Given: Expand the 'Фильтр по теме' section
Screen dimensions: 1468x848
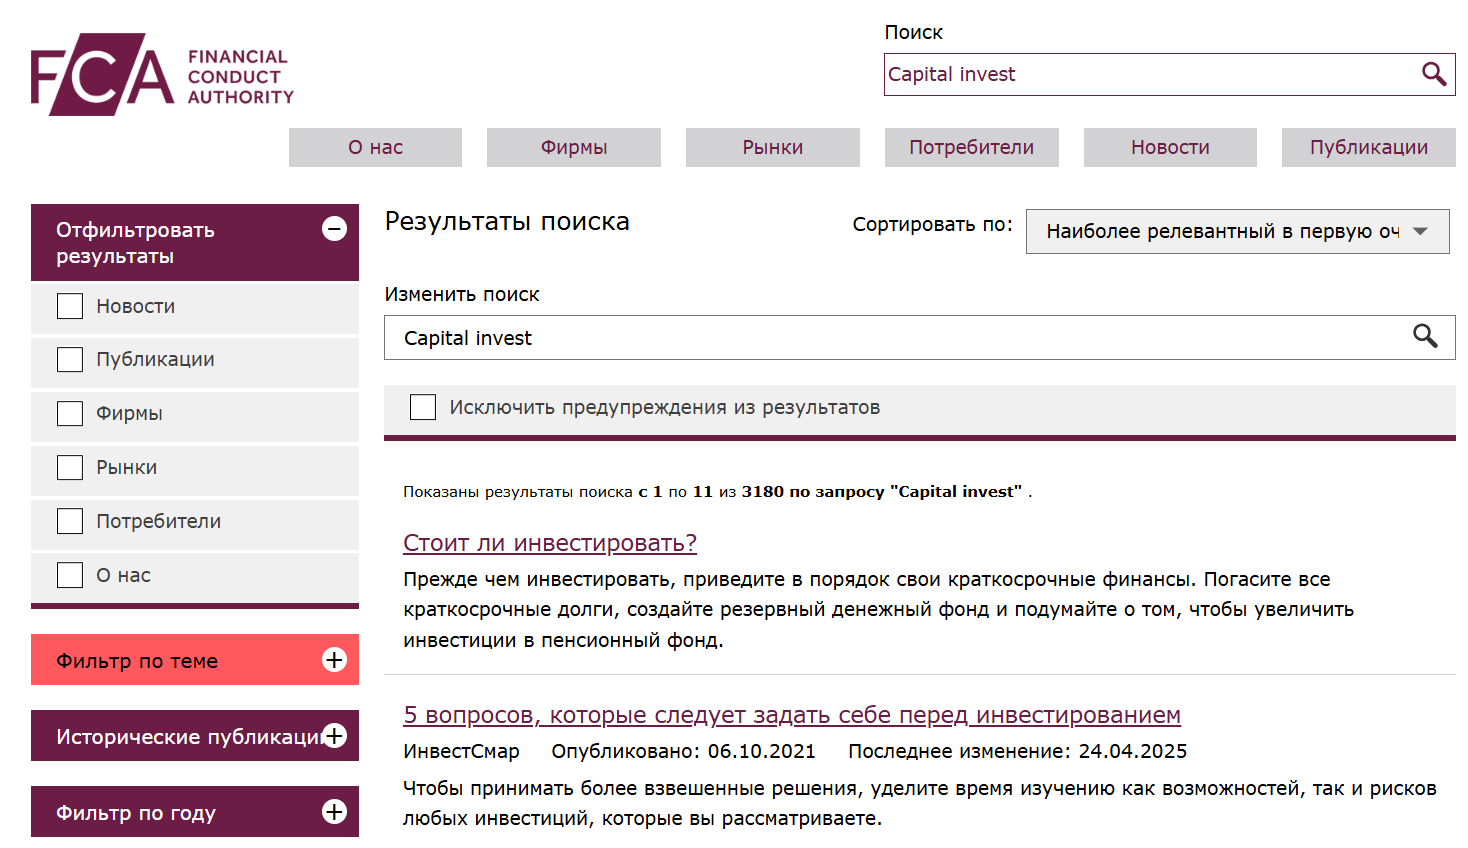Looking at the screenshot, I should [195, 660].
